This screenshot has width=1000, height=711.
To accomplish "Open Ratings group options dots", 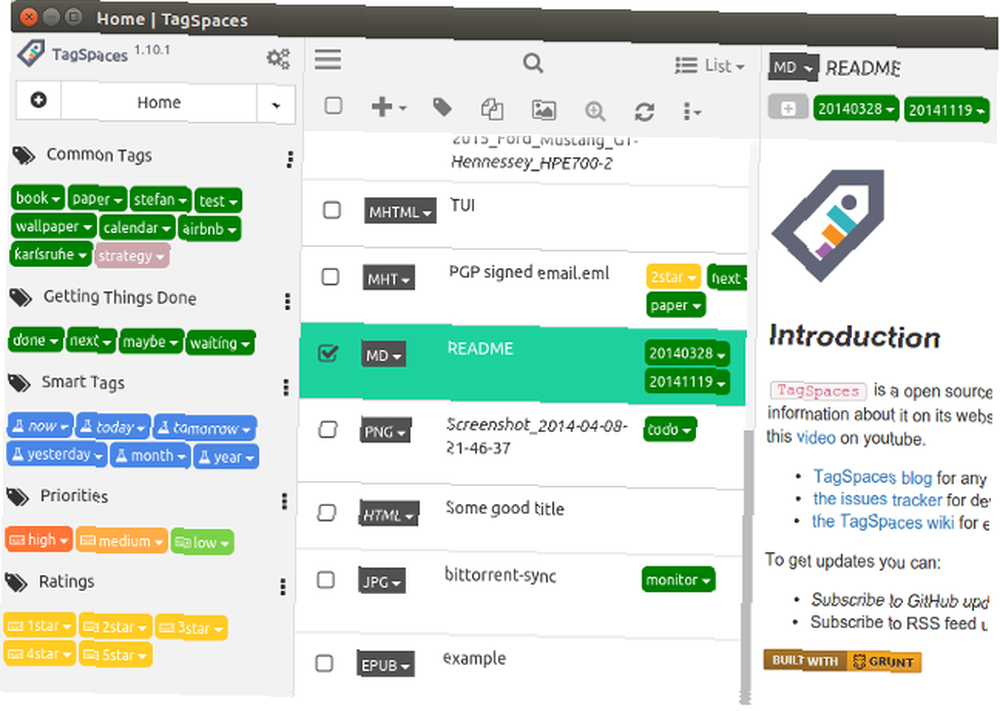I will [x=283, y=586].
